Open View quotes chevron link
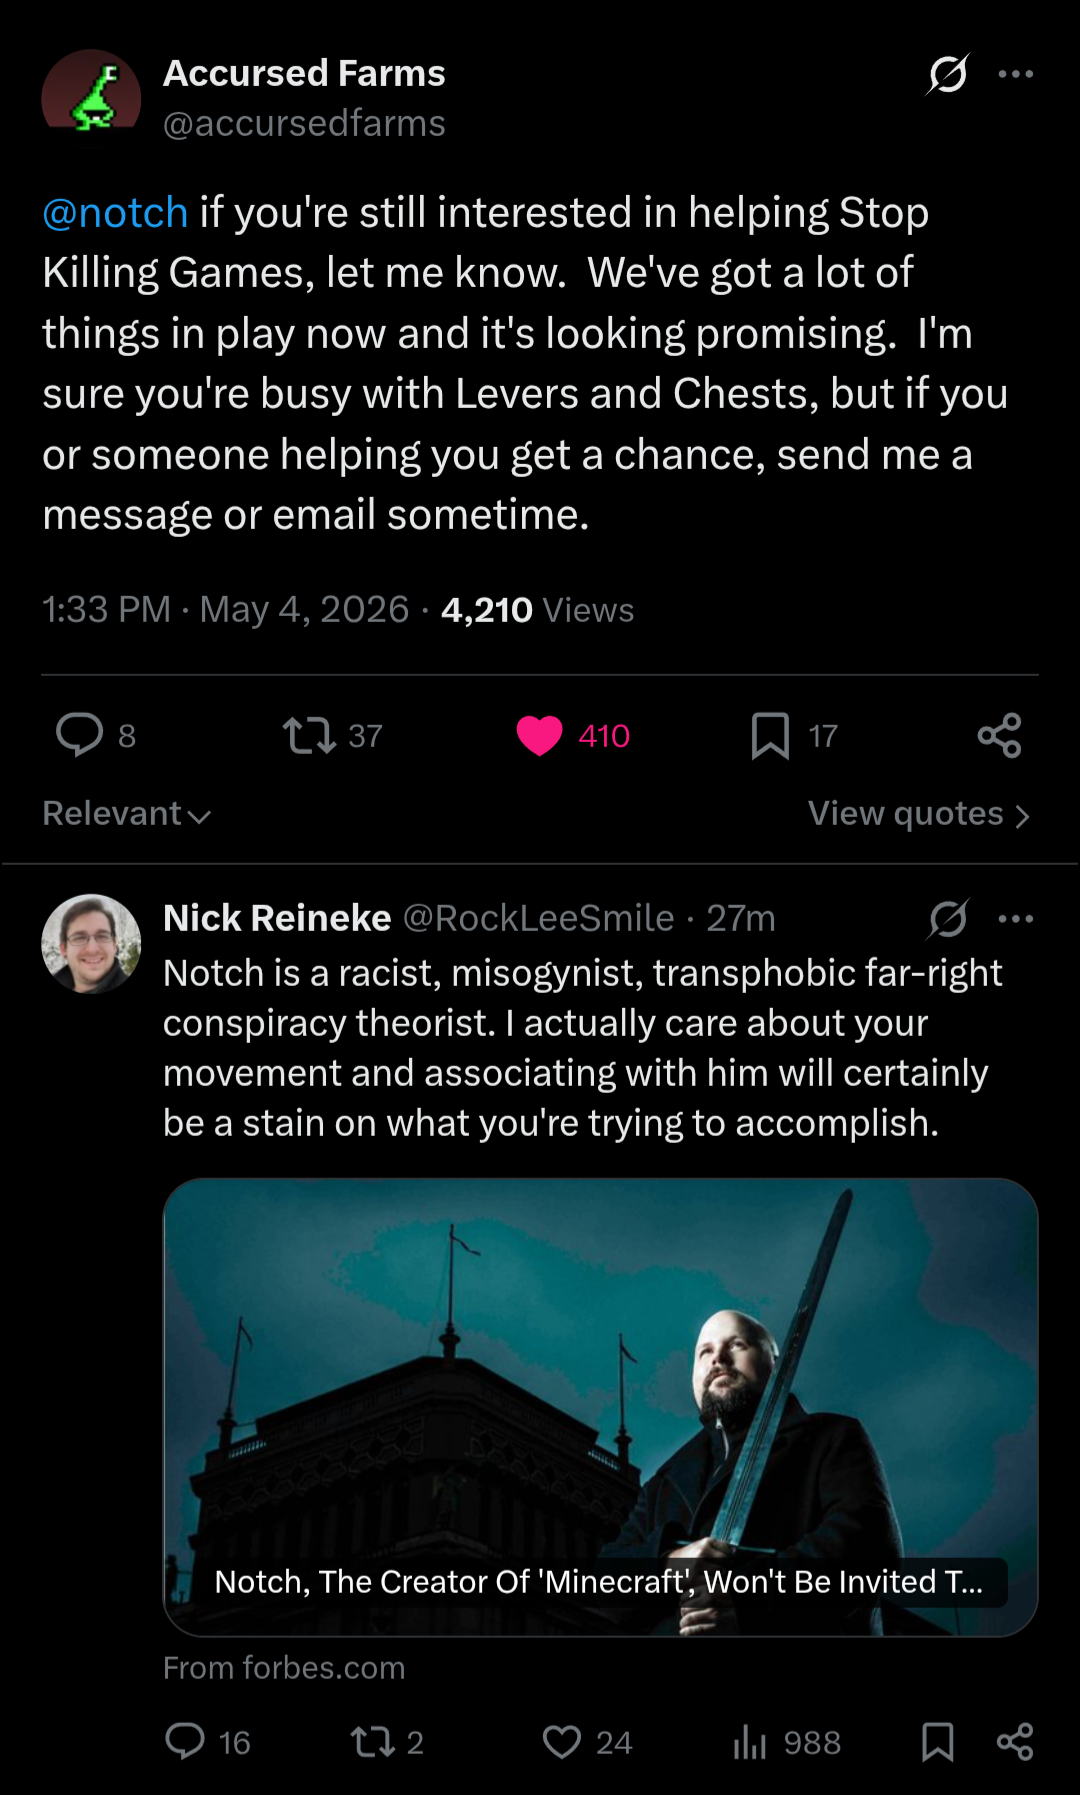The width and height of the screenshot is (1080, 1795). click(x=919, y=814)
